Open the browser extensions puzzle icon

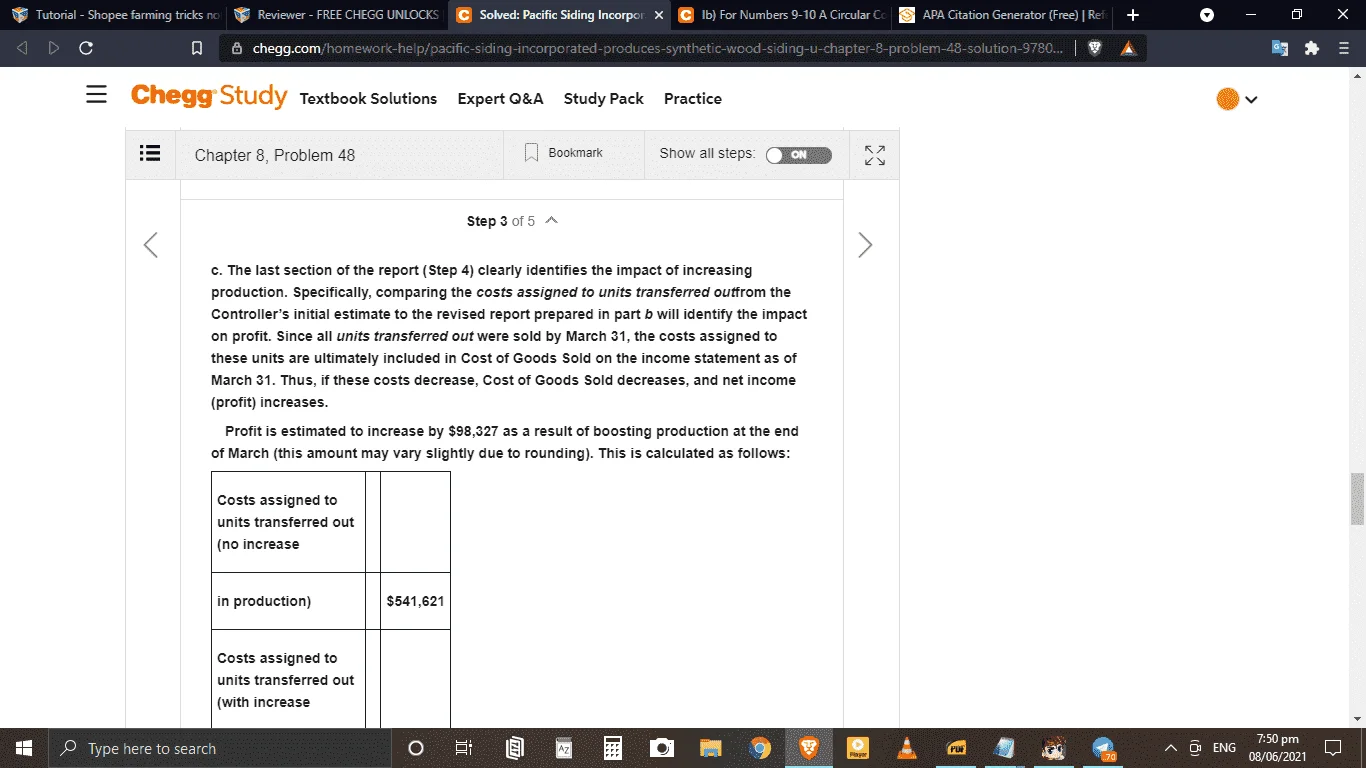coord(1312,48)
